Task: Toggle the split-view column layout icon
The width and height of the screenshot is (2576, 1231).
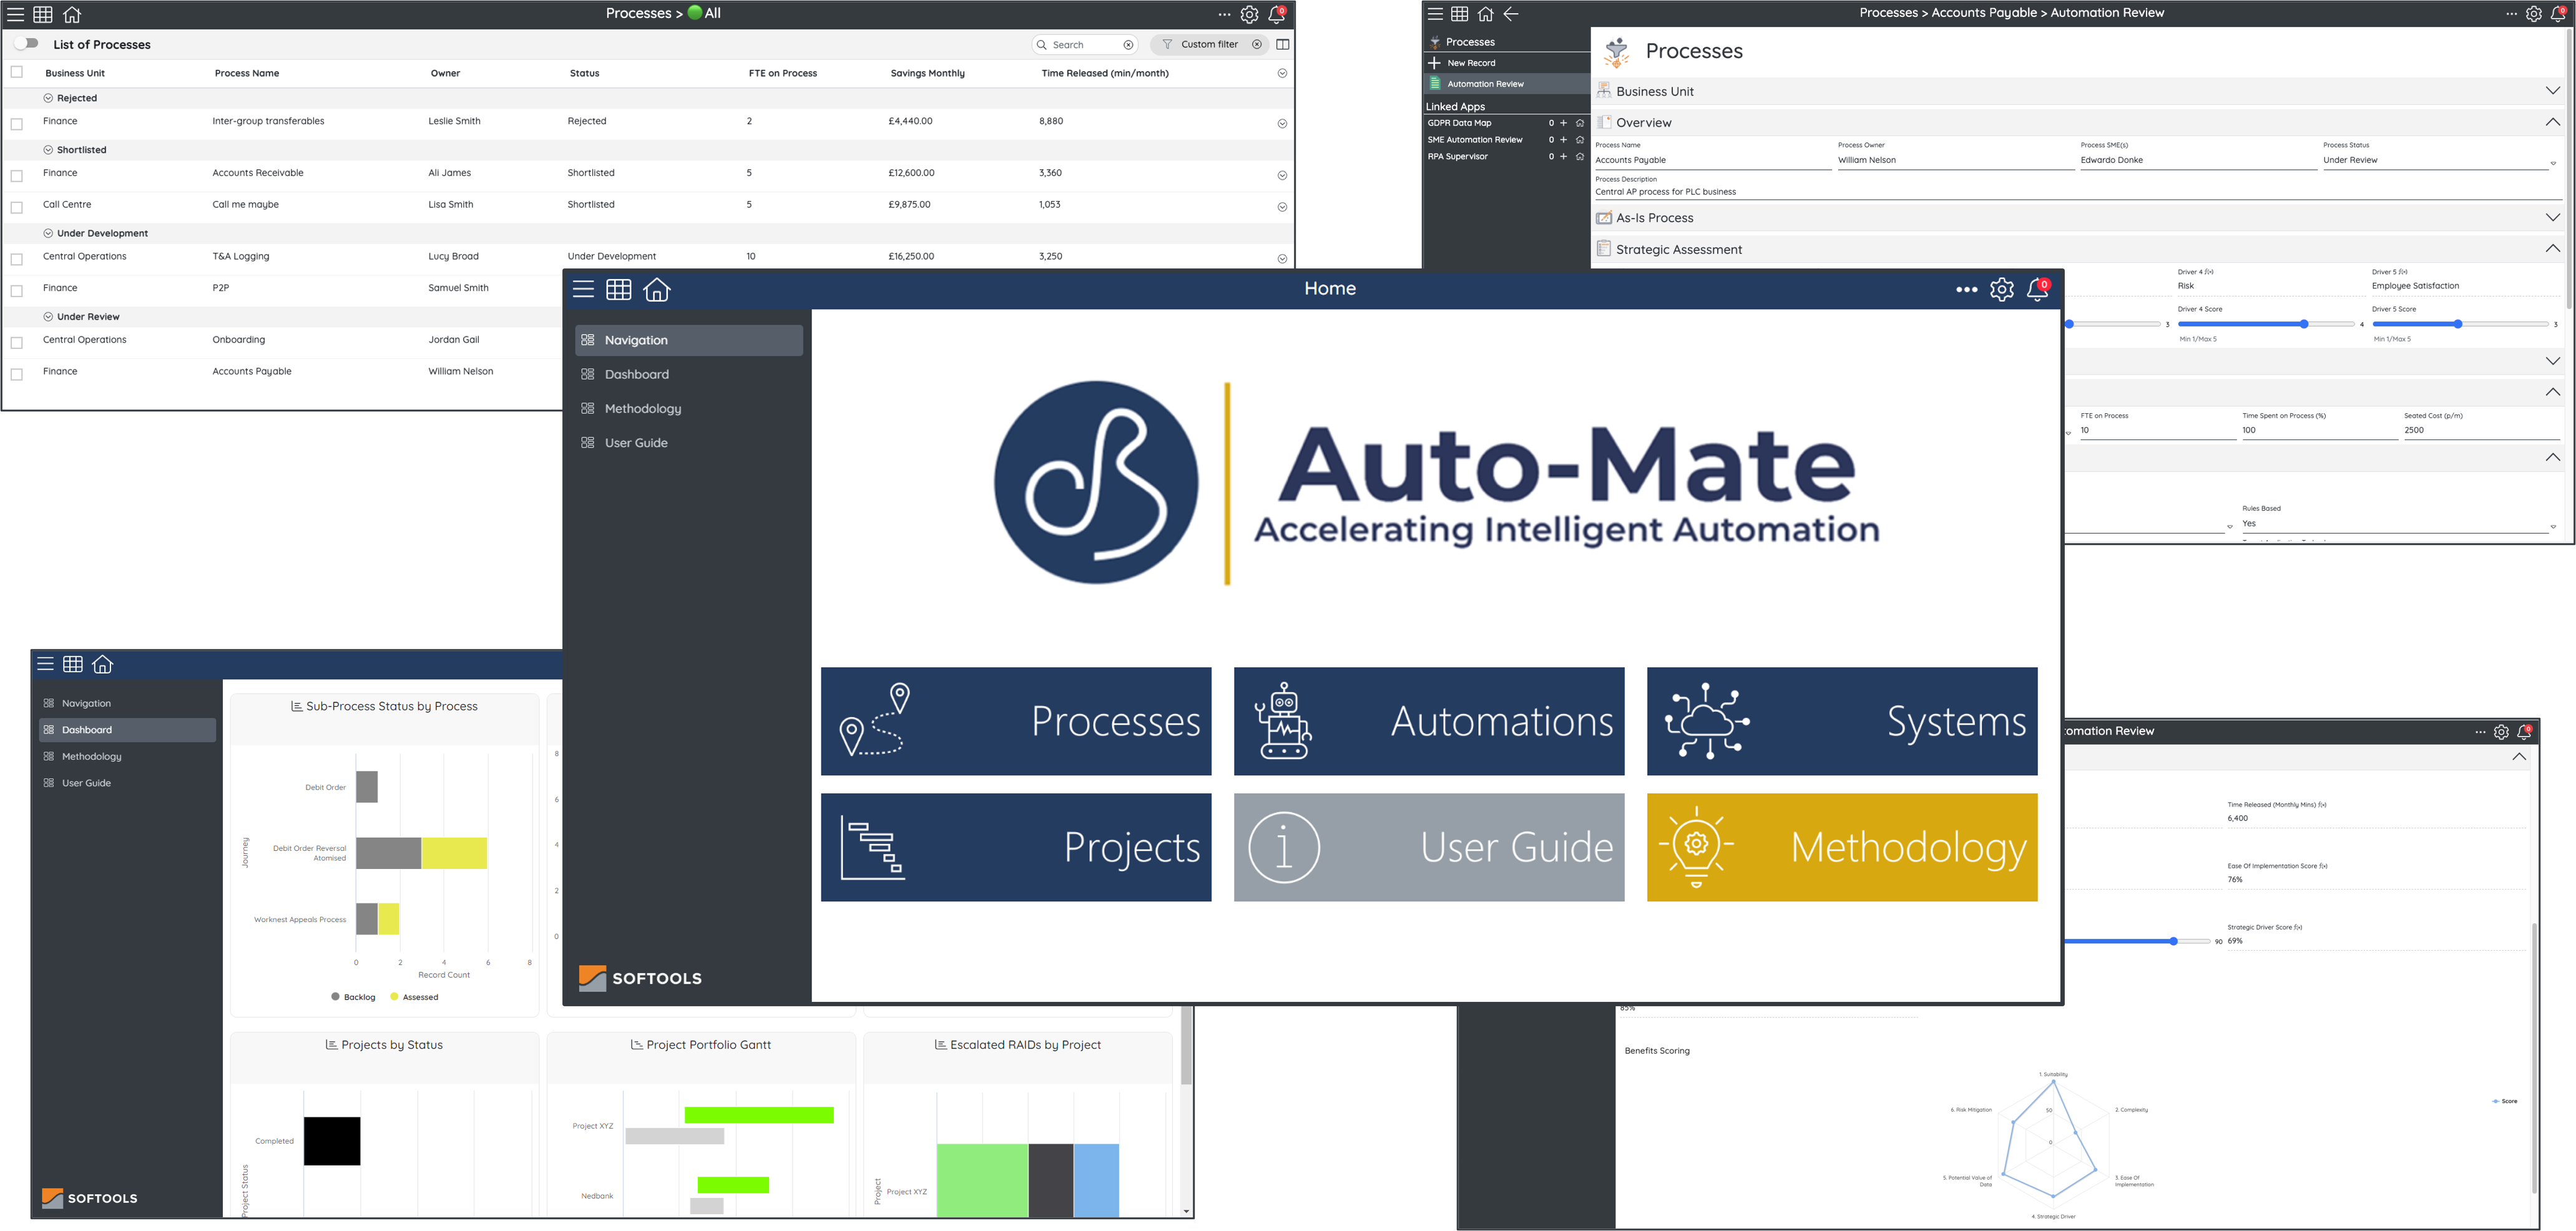Action: click(x=1283, y=45)
